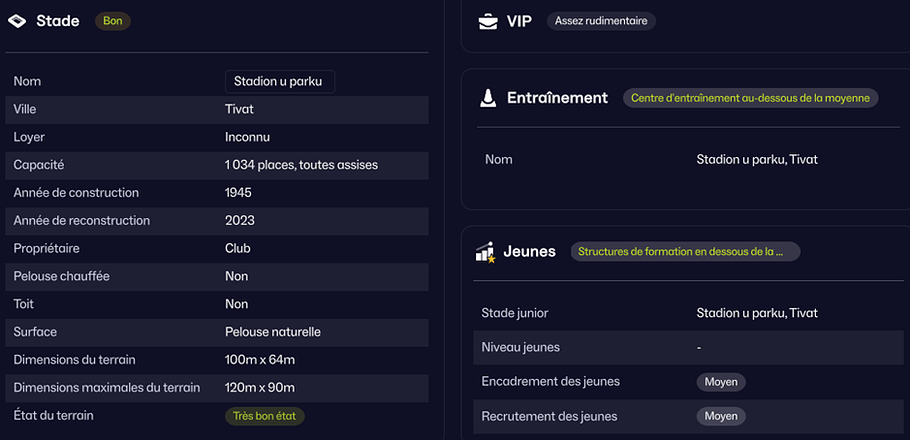The height and width of the screenshot is (440, 910).
Task: Select the Capacité row value
Action: pyautogui.click(x=301, y=165)
